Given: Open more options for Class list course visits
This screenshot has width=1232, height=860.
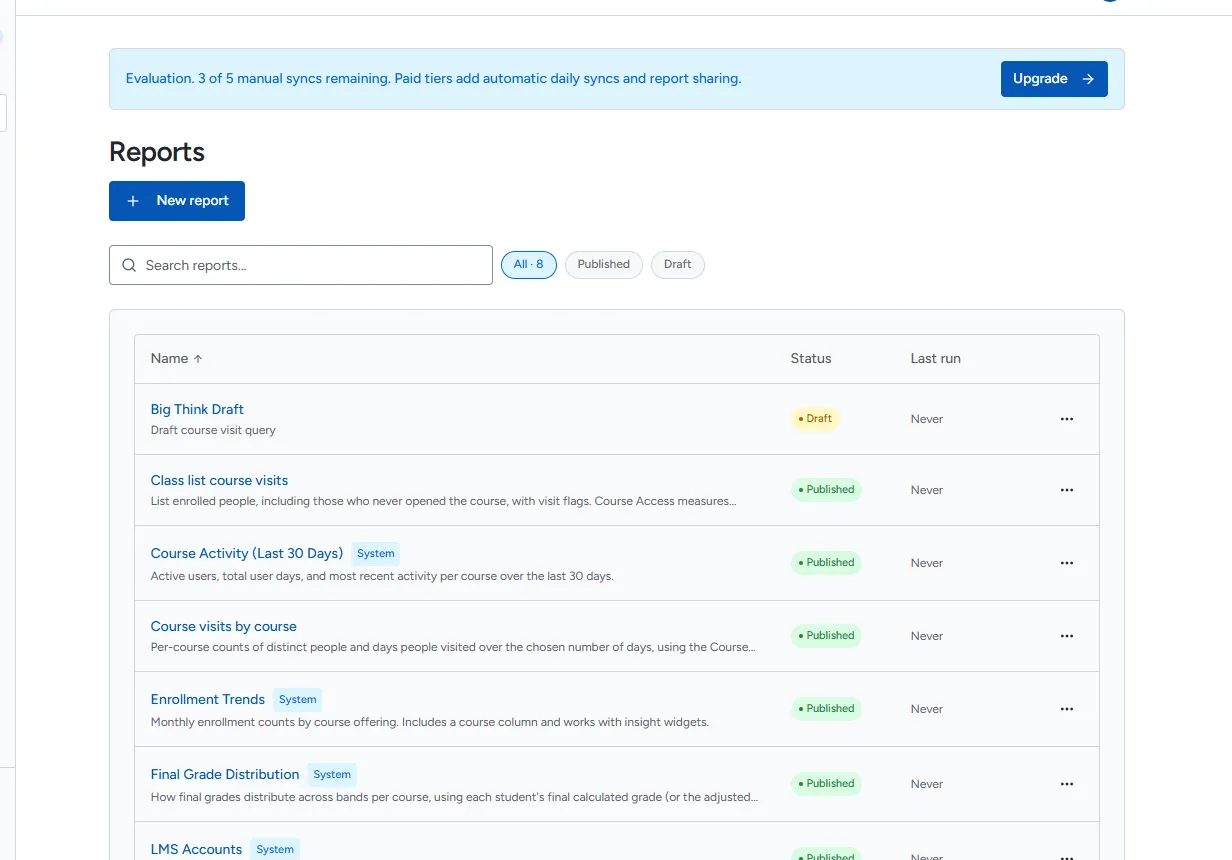Looking at the screenshot, I should 1066,490.
